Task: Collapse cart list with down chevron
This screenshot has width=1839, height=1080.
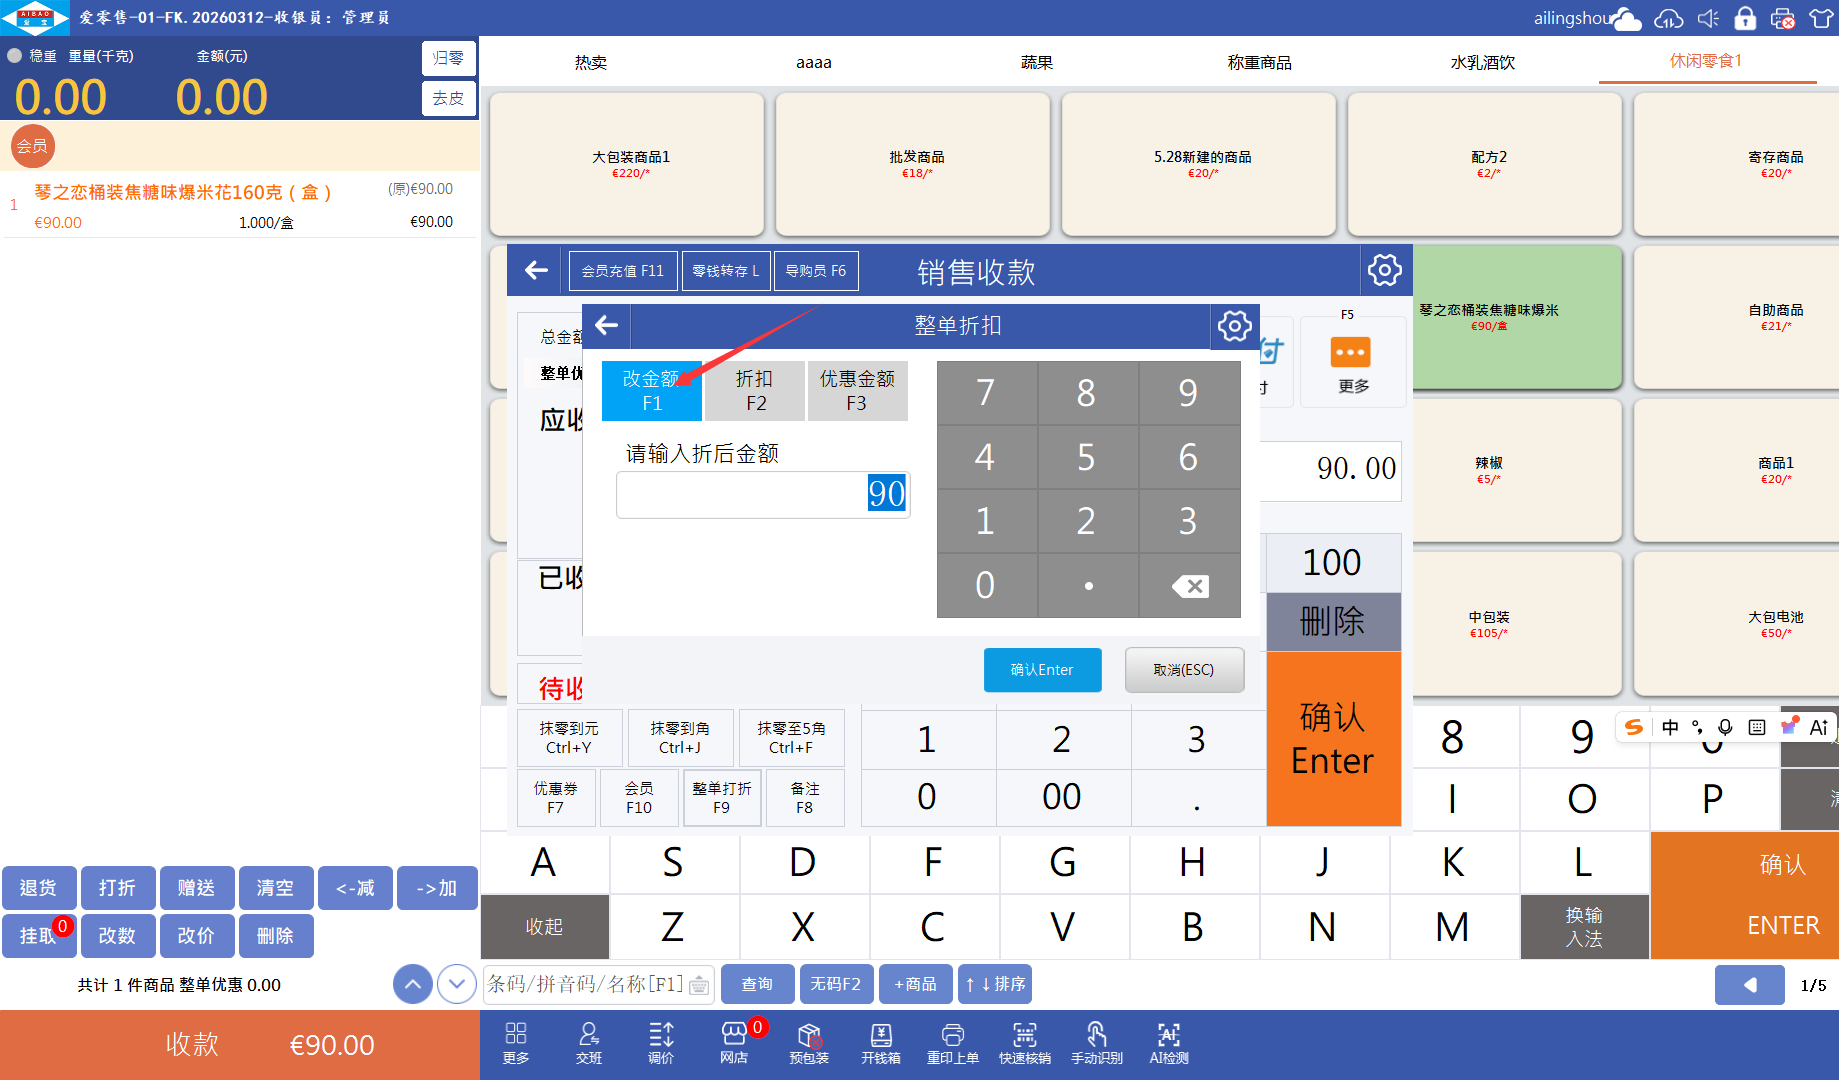Action: pos(457,984)
